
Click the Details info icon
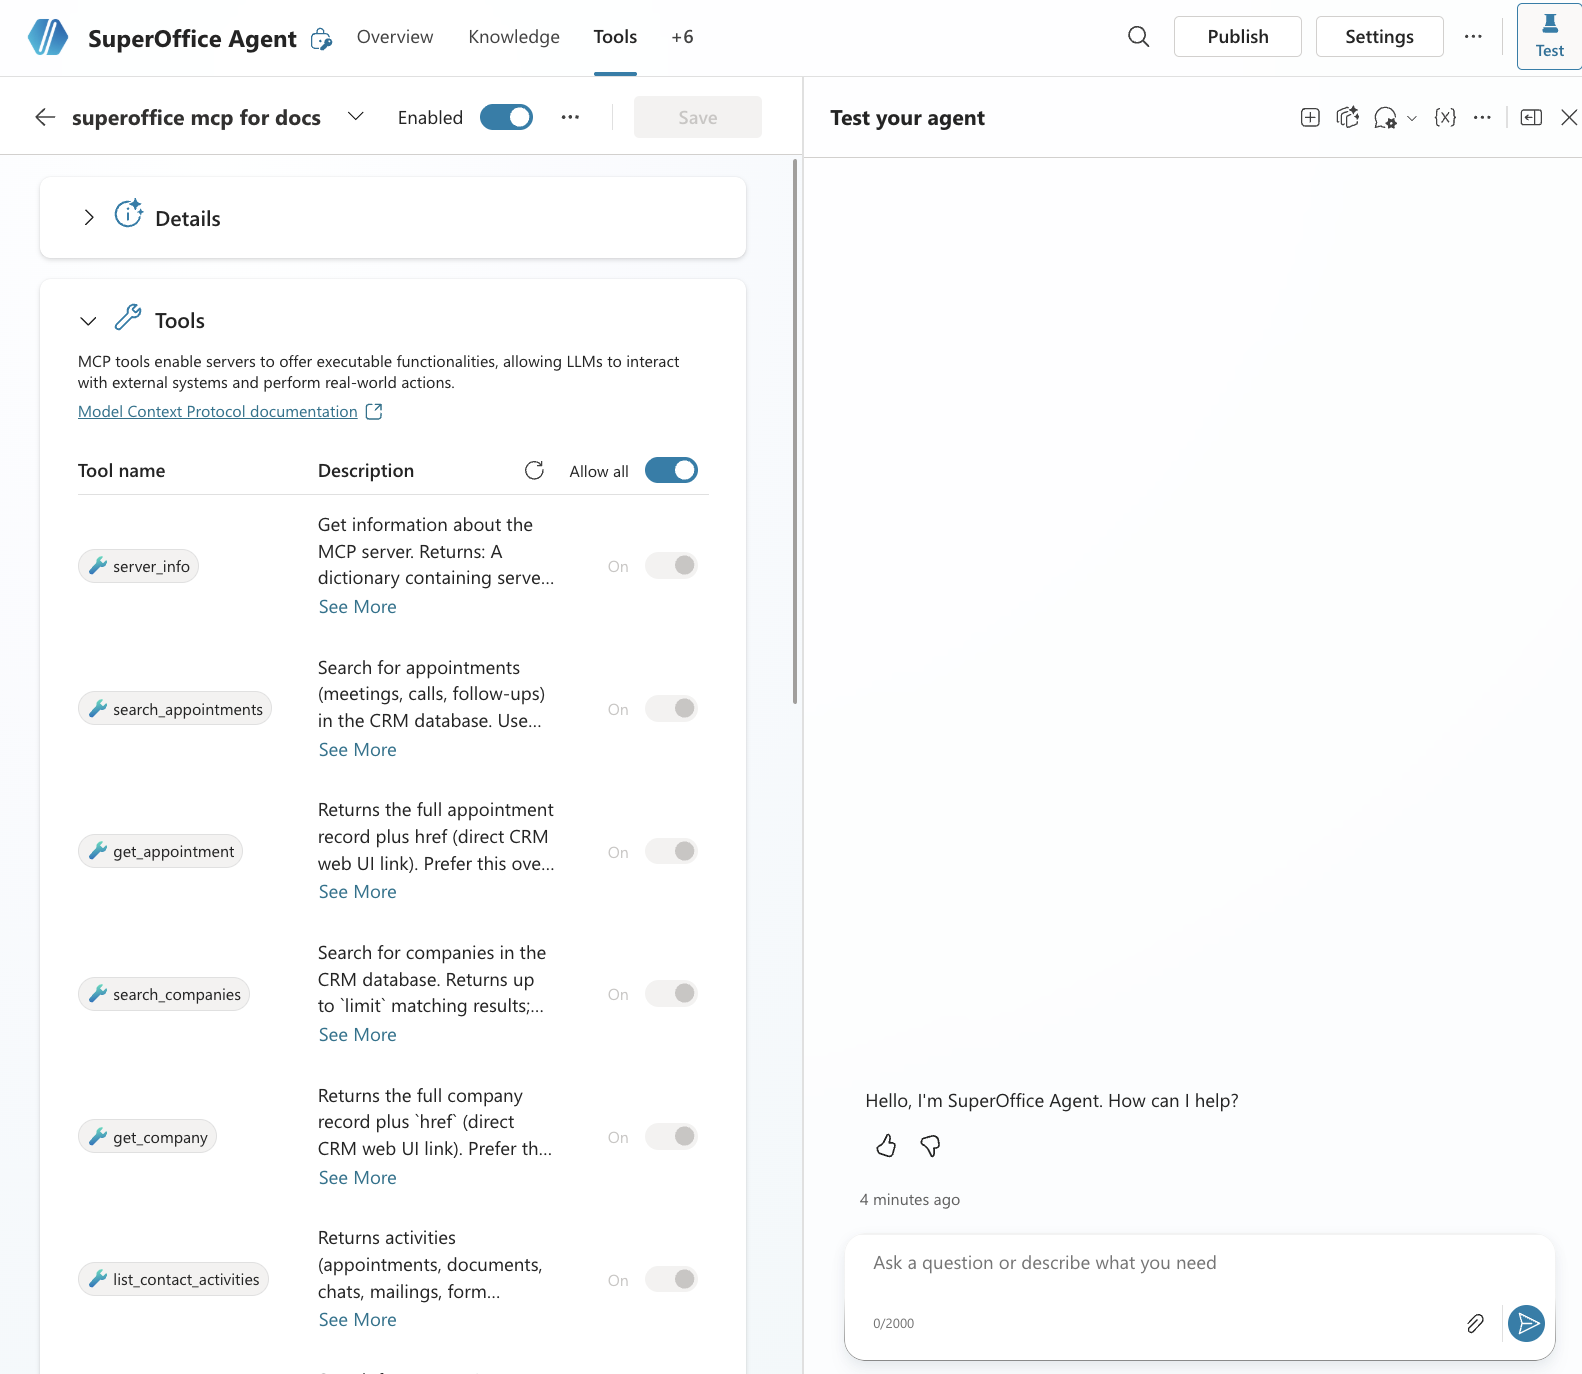click(128, 213)
